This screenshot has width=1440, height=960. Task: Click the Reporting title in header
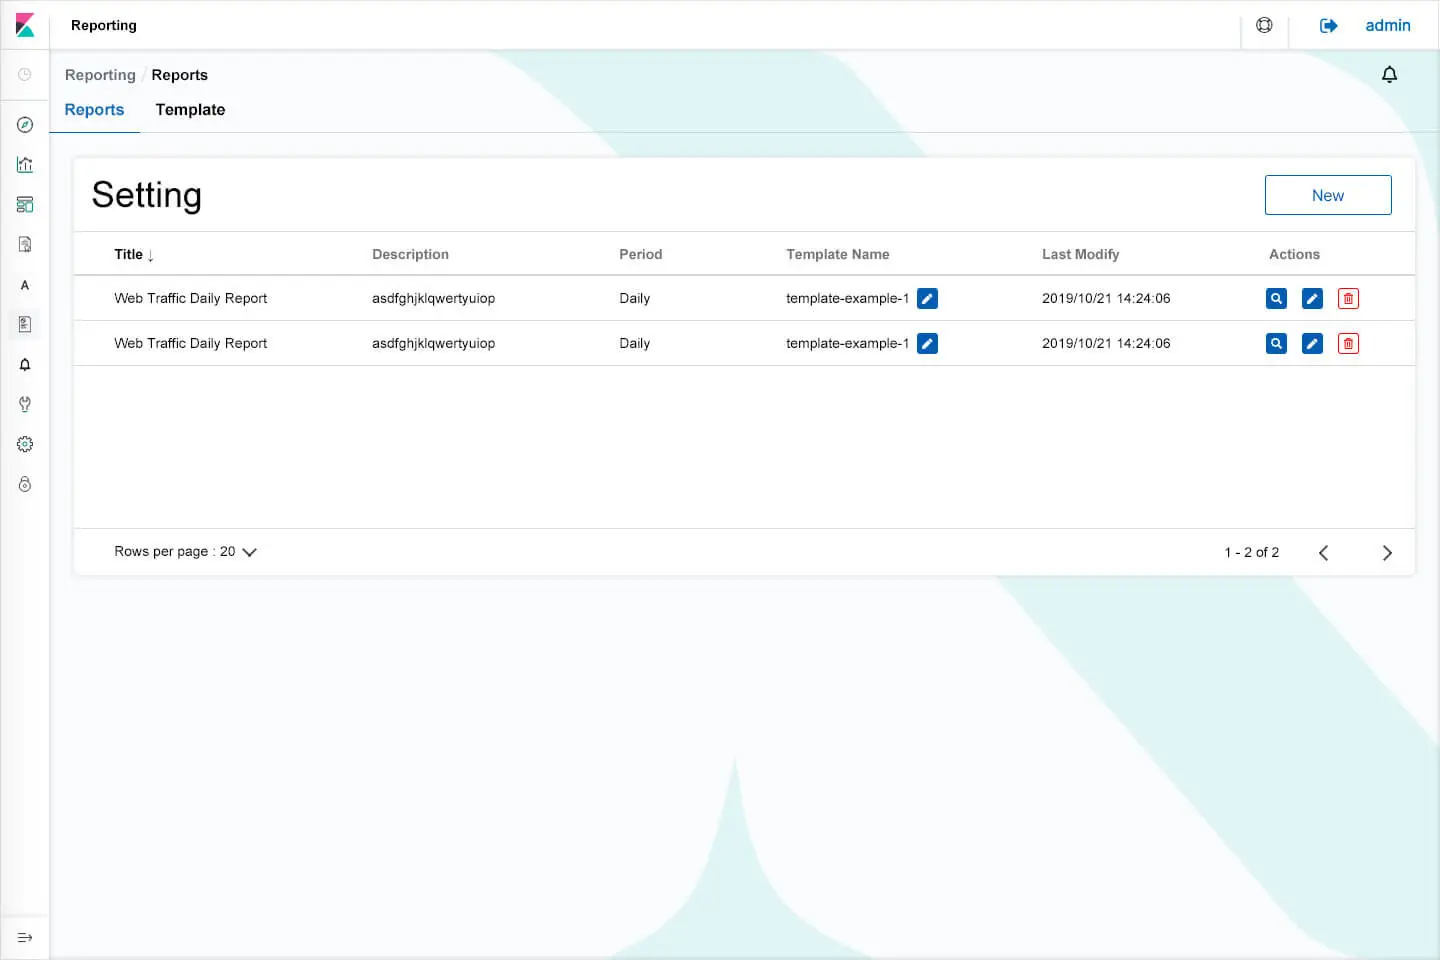coord(104,25)
